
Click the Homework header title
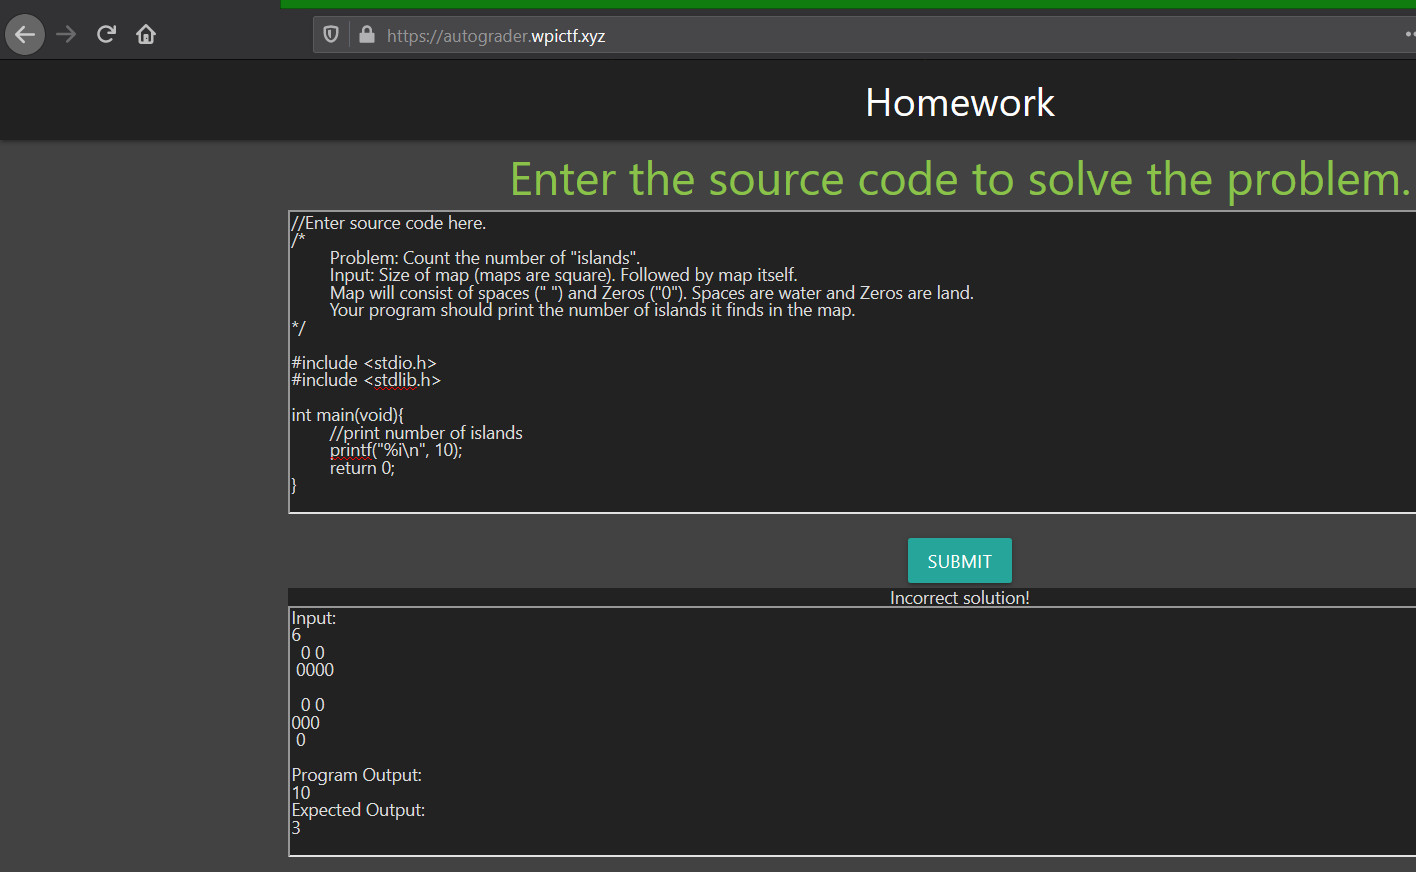[959, 102]
